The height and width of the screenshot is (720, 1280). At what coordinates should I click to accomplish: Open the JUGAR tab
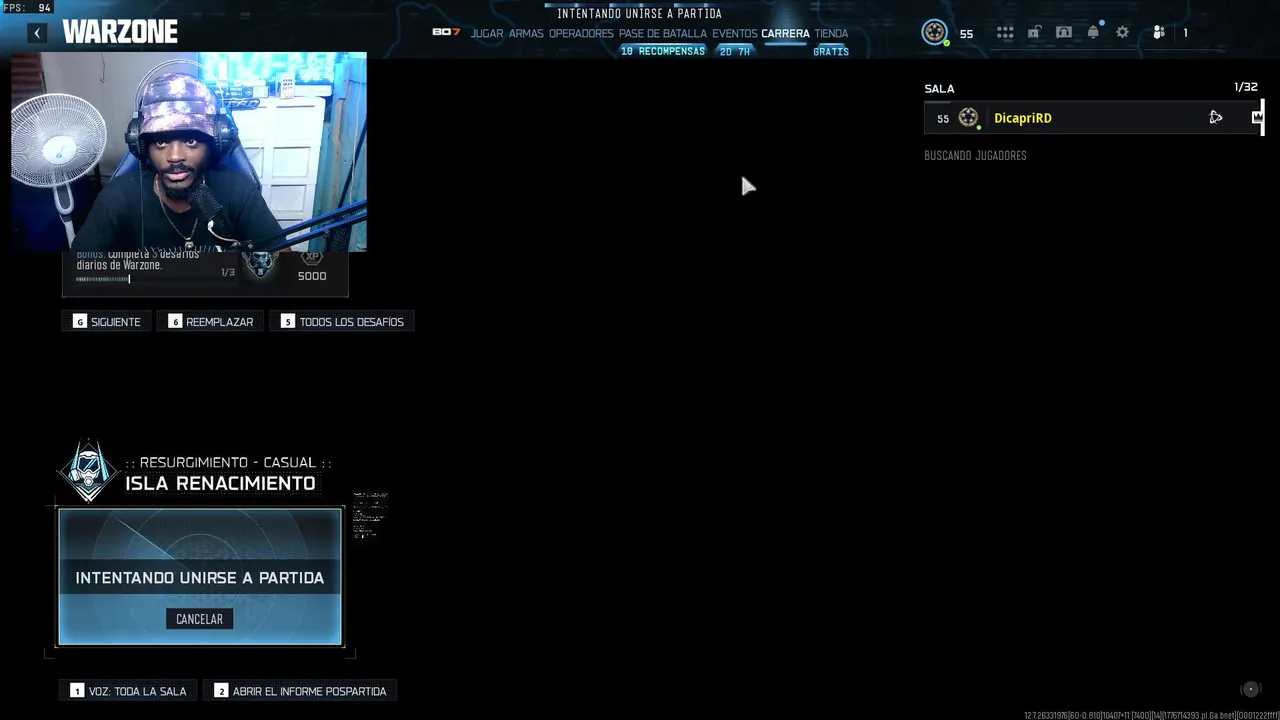click(487, 33)
